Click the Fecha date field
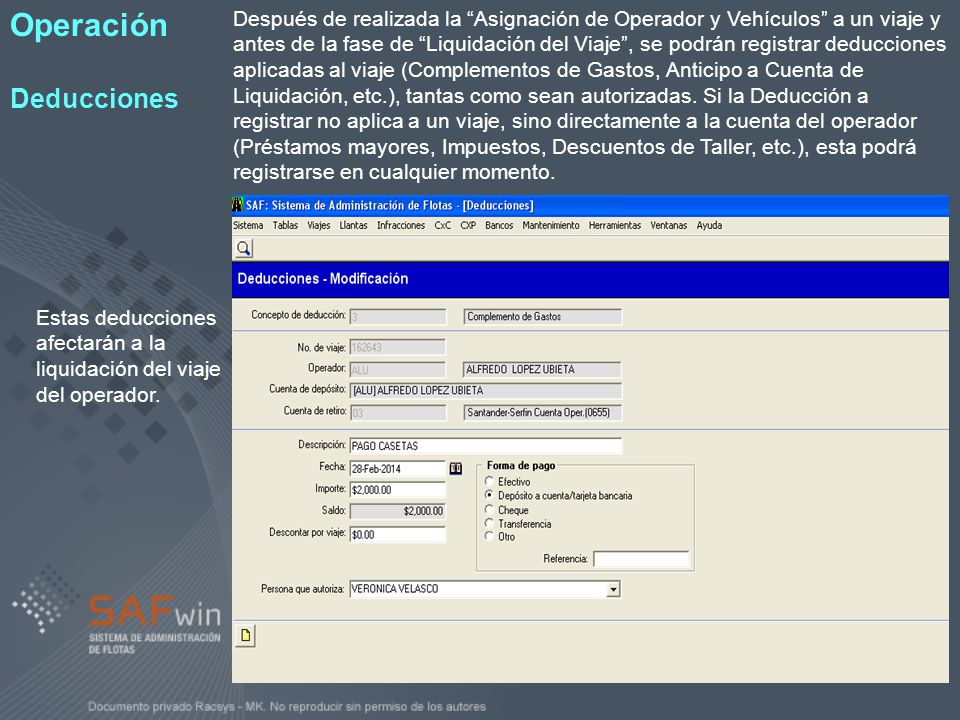The image size is (960, 720). pos(397,469)
